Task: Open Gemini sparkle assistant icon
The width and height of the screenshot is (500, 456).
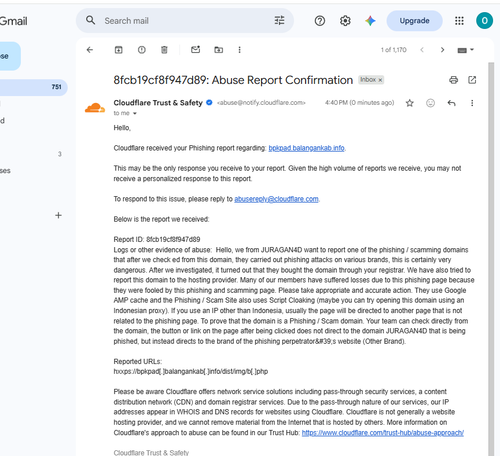Action: 370,21
